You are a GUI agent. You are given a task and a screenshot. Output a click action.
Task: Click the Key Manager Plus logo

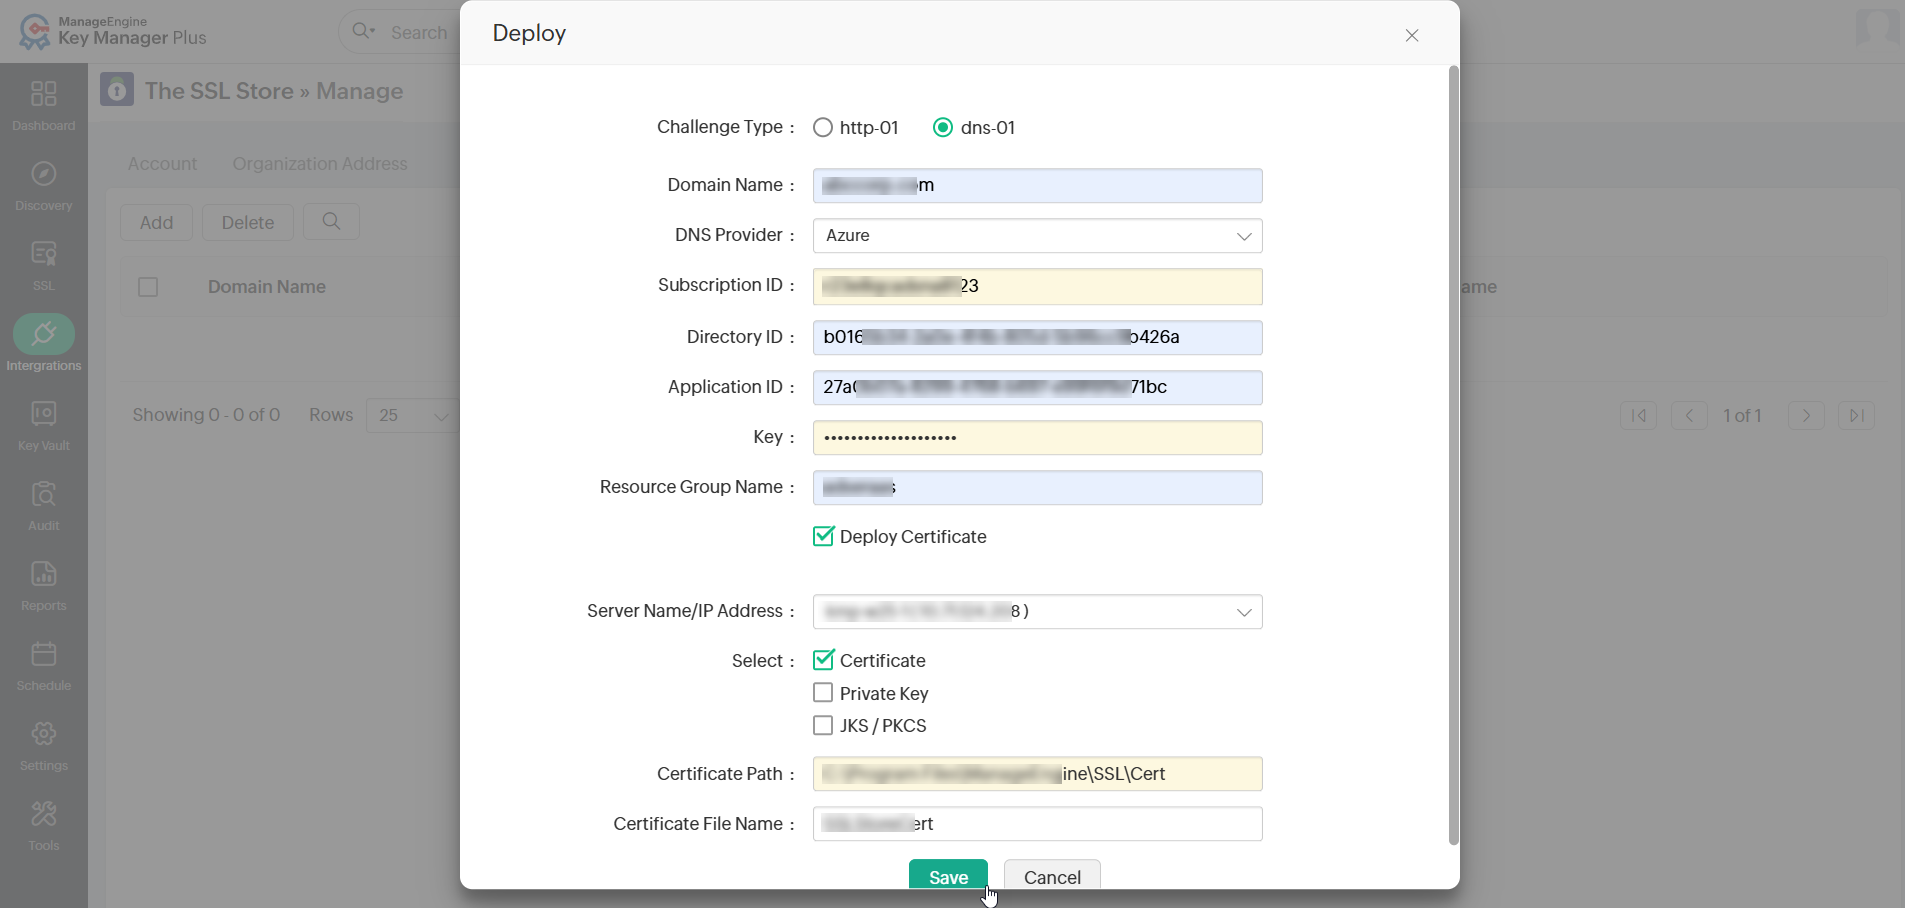point(112,31)
